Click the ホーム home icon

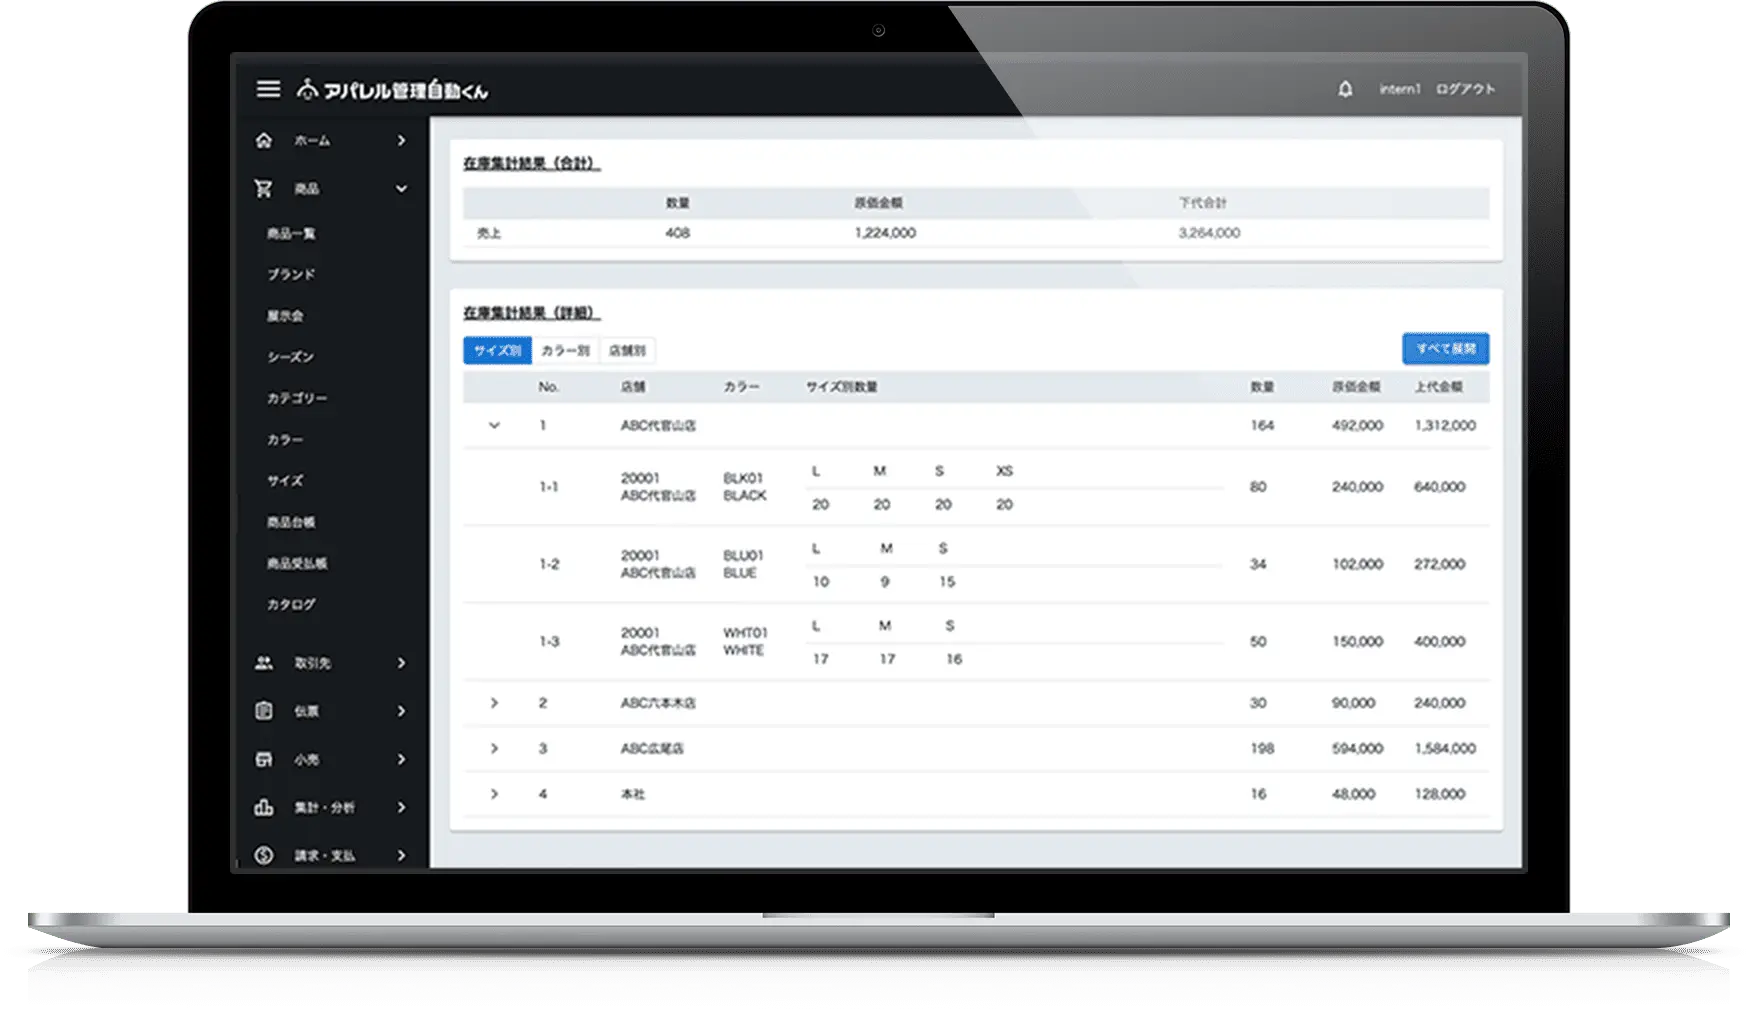click(264, 141)
